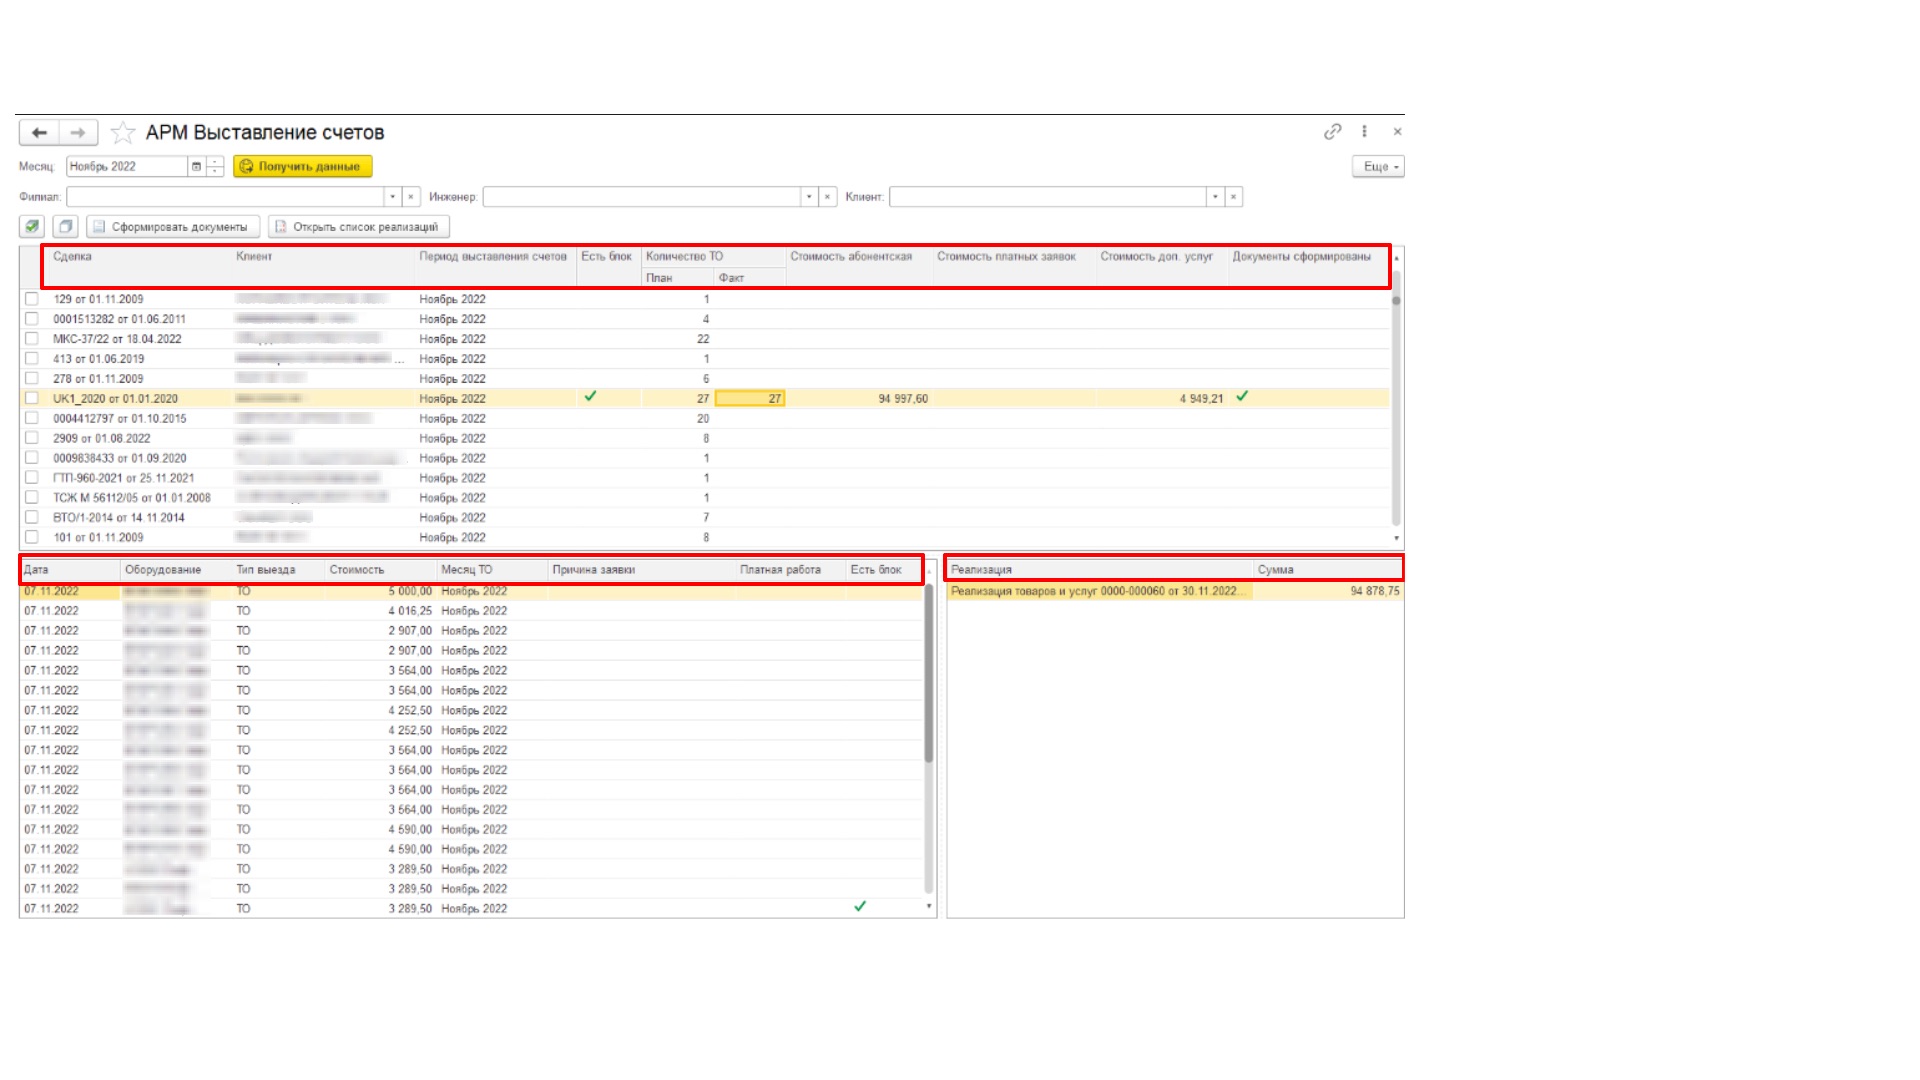Select the Факт cell with value 27
Screen dimensions: 1920x1080
point(750,399)
